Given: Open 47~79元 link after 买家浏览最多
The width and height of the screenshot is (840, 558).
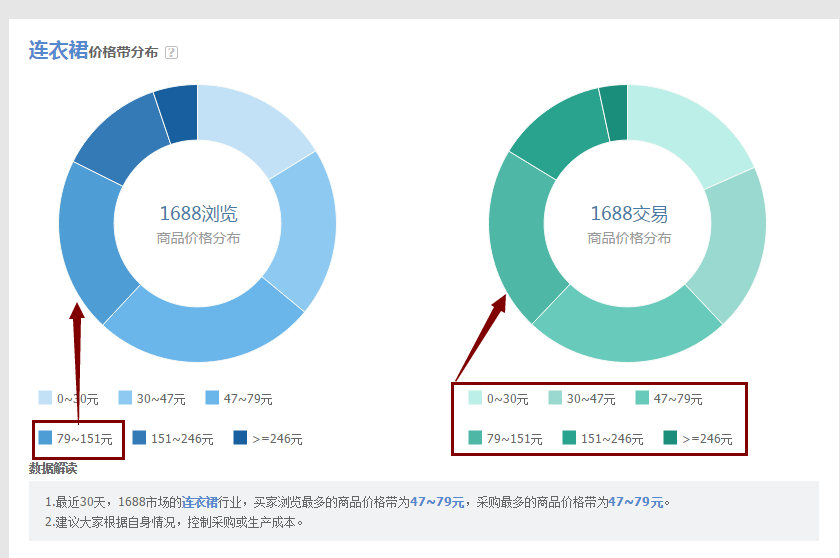Looking at the screenshot, I should tap(437, 502).
